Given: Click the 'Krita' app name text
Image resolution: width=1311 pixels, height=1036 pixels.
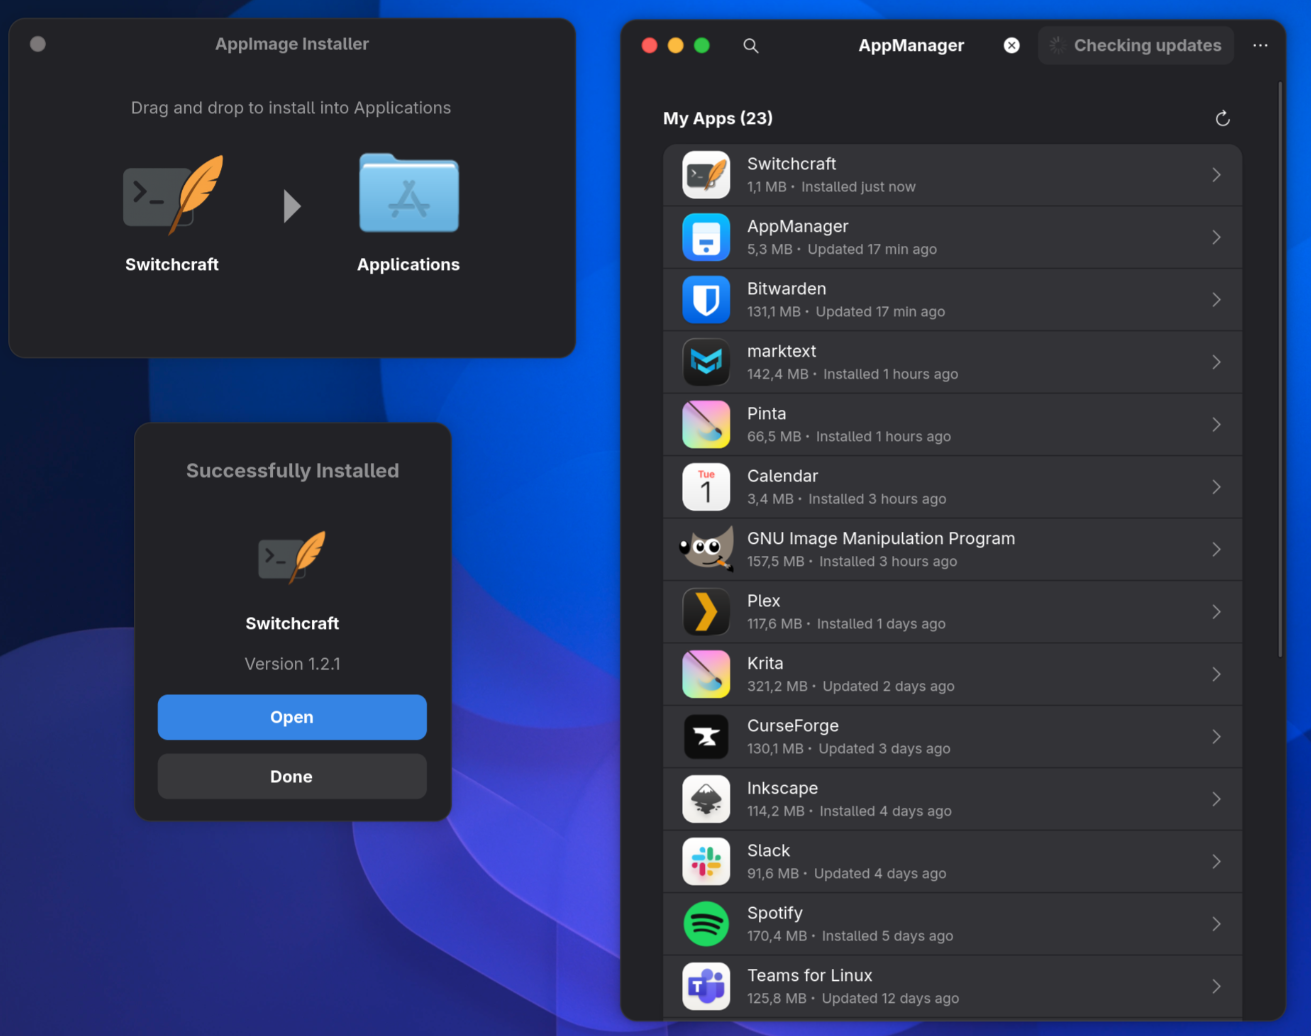Looking at the screenshot, I should point(765,664).
